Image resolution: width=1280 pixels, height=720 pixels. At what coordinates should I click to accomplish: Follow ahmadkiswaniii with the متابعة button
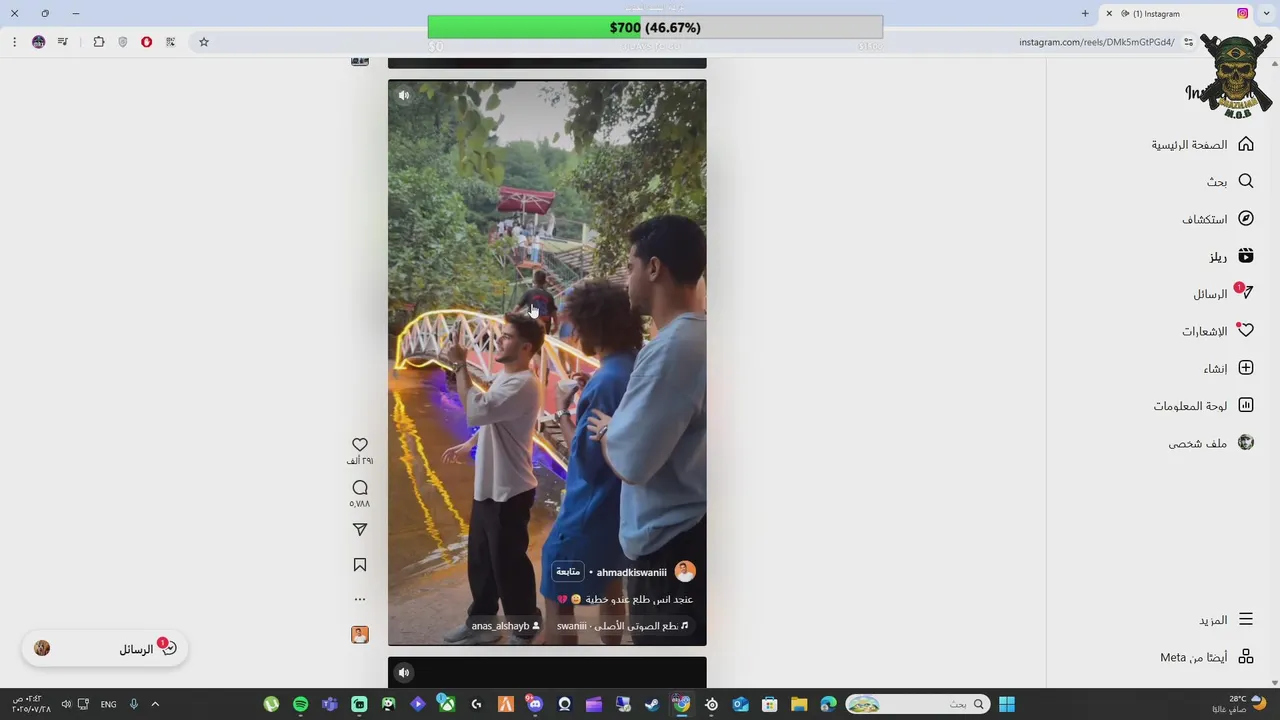point(568,572)
